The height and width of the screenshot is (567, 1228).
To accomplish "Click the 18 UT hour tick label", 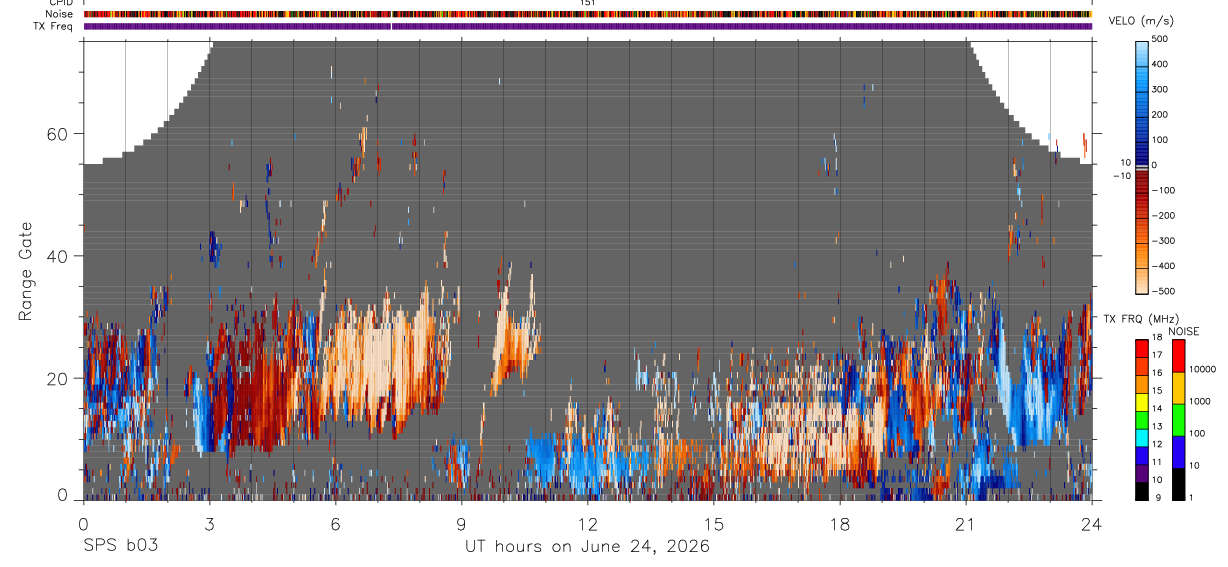I will 840,523.
